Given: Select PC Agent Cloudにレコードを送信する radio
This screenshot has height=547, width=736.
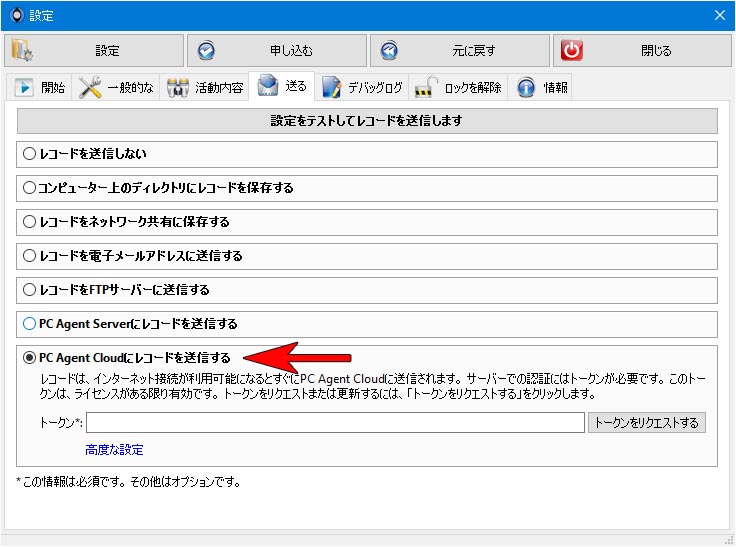Looking at the screenshot, I should pos(29,358).
